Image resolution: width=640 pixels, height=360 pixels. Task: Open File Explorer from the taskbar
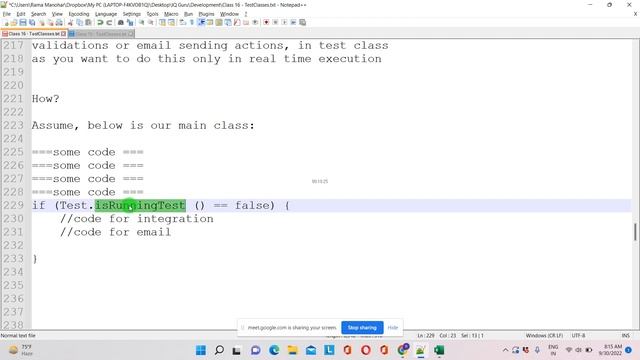tap(293, 350)
